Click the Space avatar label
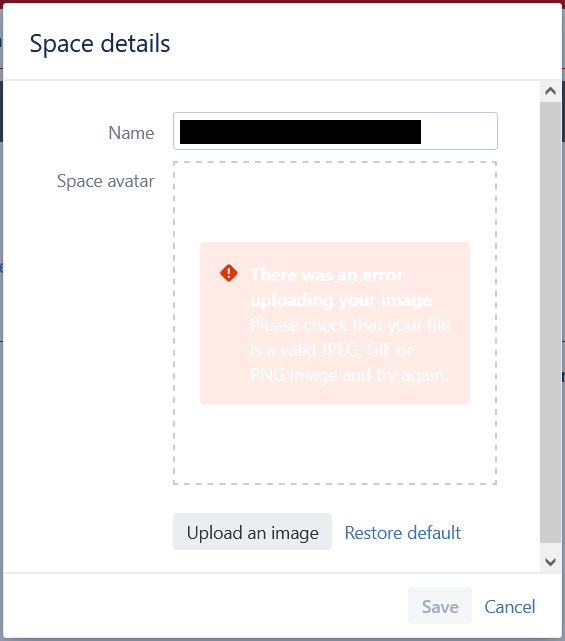This screenshot has height=641, width=565. (105, 181)
